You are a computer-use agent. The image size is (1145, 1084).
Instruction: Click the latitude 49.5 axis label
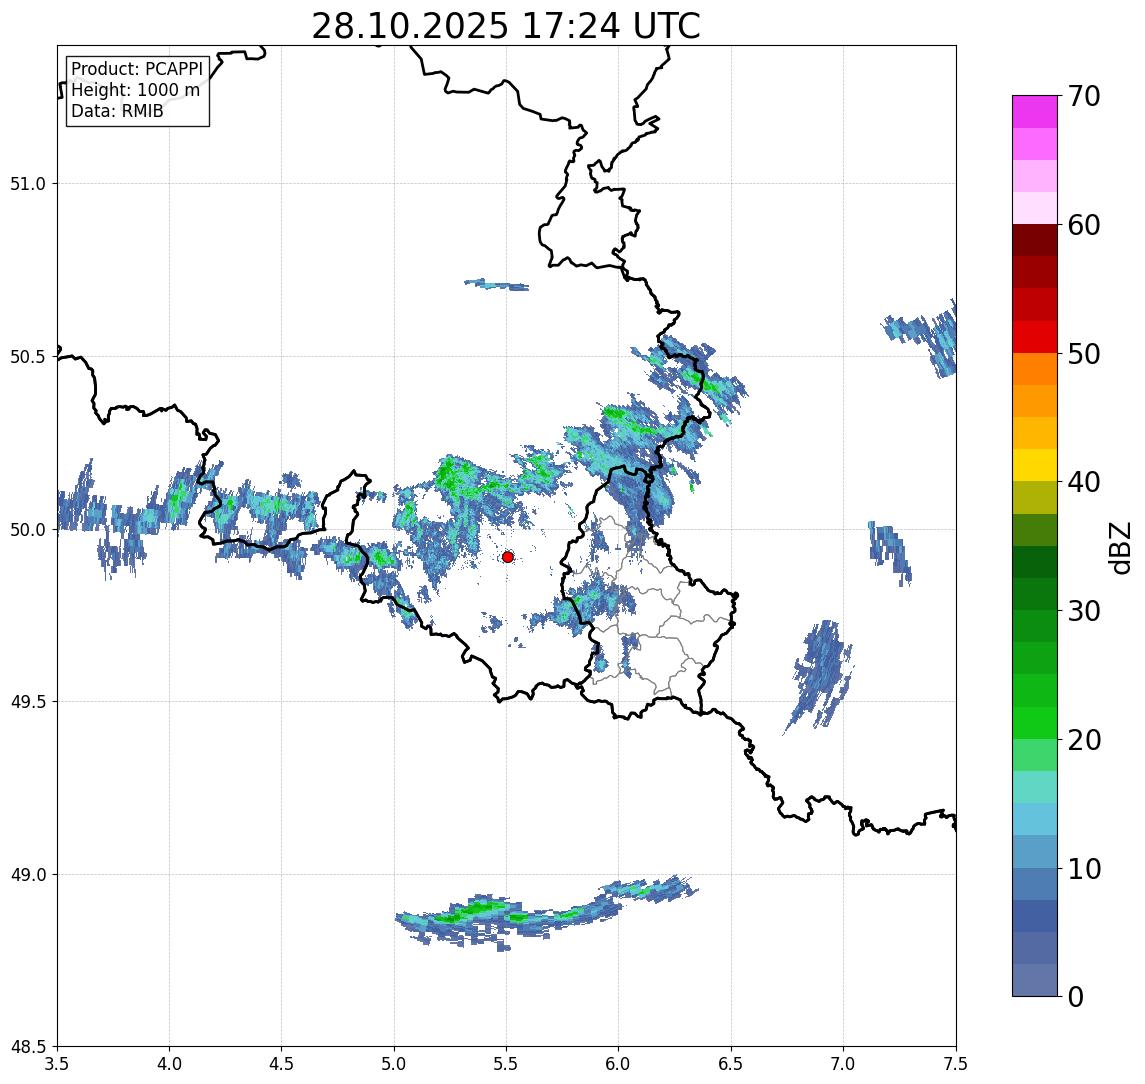pyautogui.click(x=27, y=701)
